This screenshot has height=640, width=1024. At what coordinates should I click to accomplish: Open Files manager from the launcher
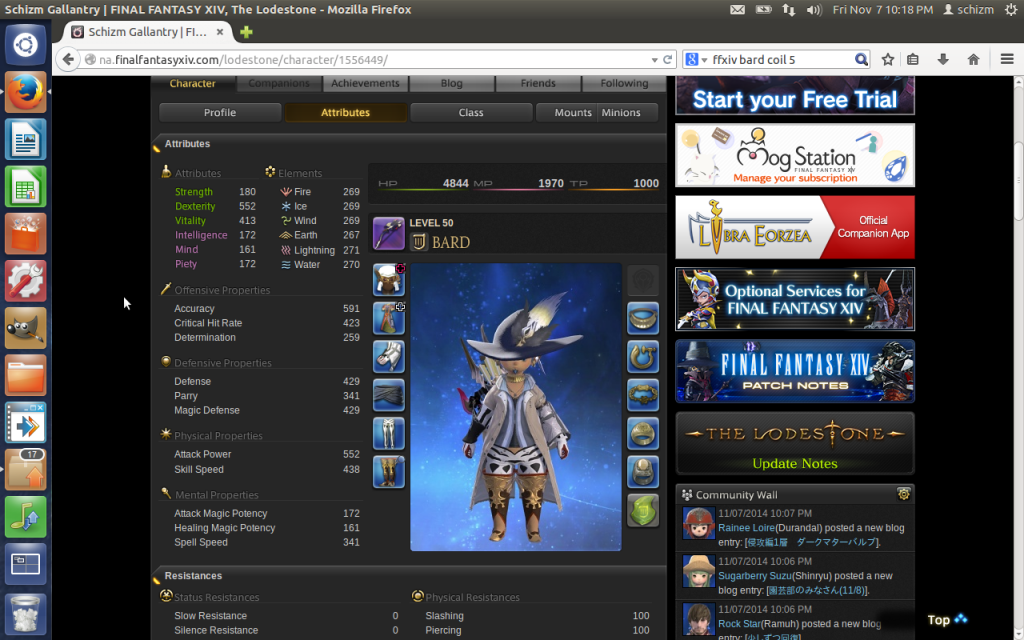(x=25, y=375)
